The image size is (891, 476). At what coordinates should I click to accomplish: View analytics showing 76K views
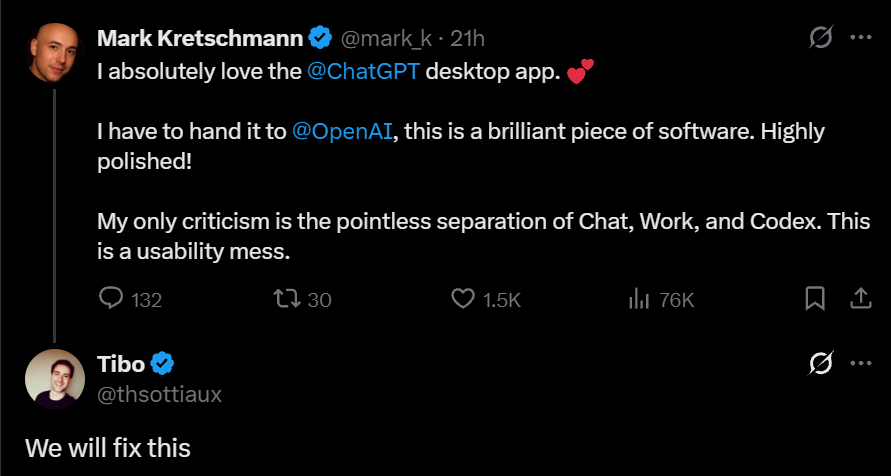click(661, 299)
